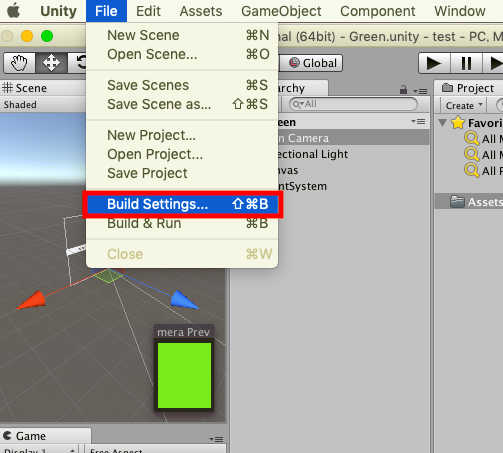This screenshot has height=453, width=503.
Task: Select the Hand tool in toolbar
Action: coord(19,63)
